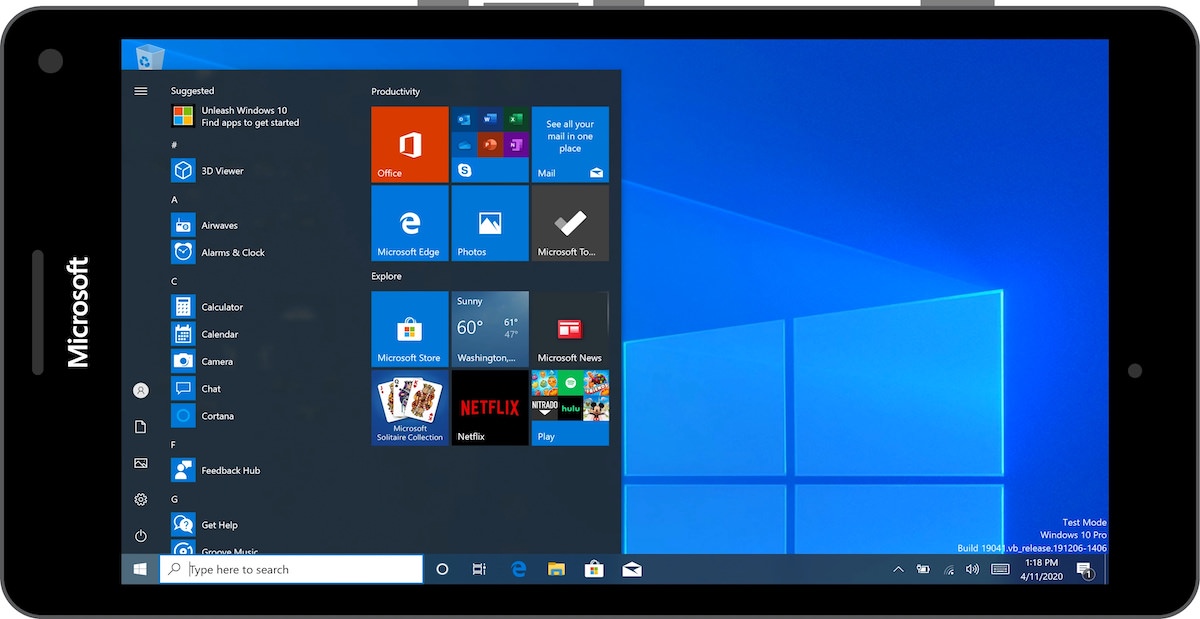The image size is (1200, 619).
Task: Click the 'F' letter header in app list
Action: coord(174,444)
